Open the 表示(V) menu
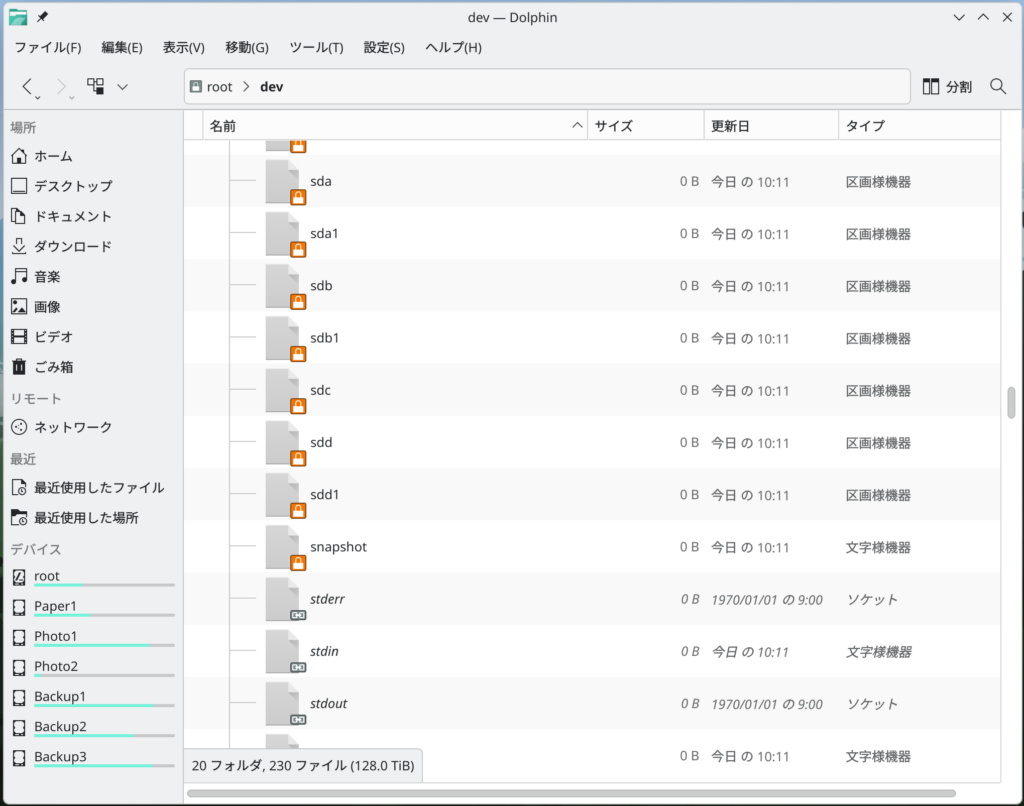The height and width of the screenshot is (806, 1024). pos(183,48)
